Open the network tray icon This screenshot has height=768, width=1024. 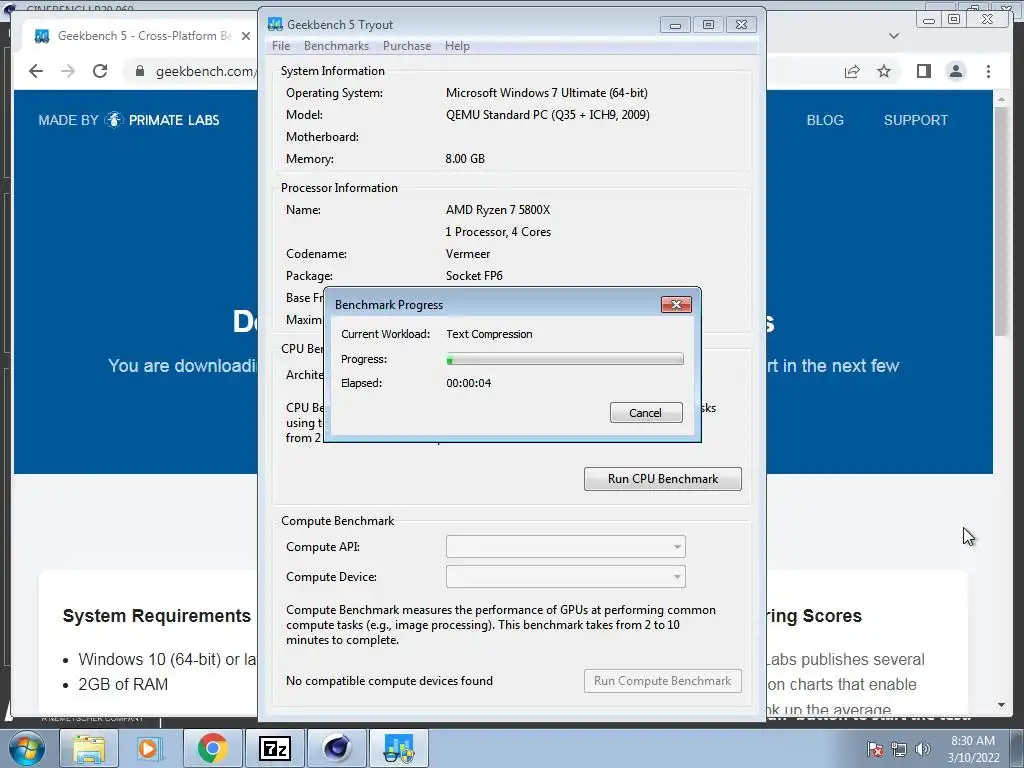[899, 749]
